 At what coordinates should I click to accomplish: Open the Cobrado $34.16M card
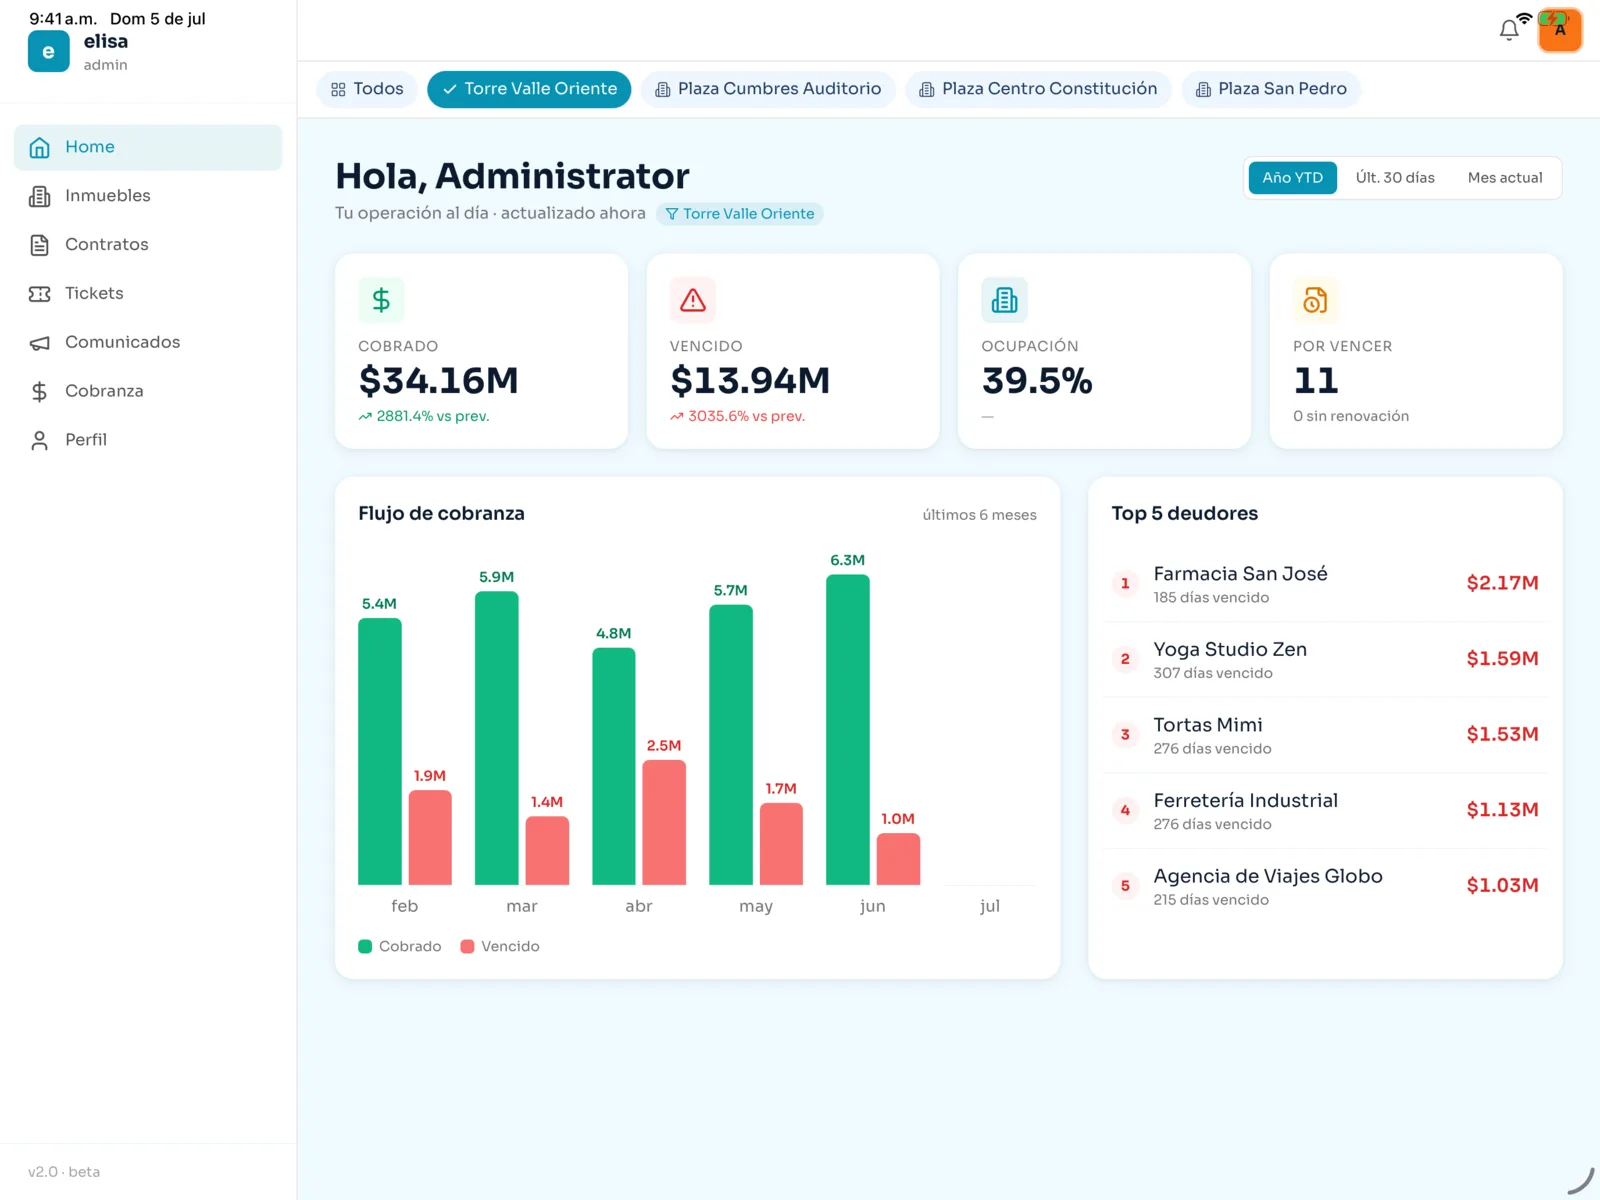tap(481, 351)
